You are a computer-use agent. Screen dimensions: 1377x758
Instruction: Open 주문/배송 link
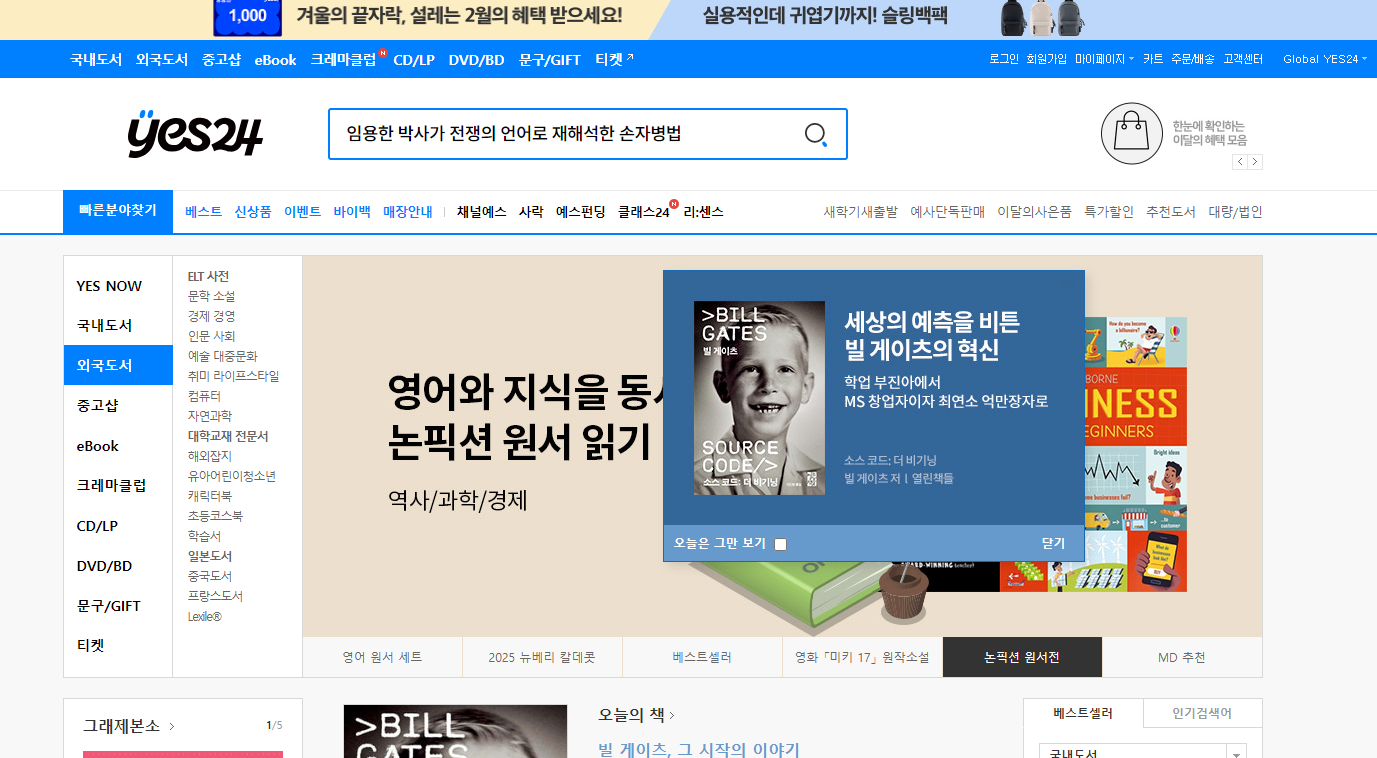coord(1193,59)
